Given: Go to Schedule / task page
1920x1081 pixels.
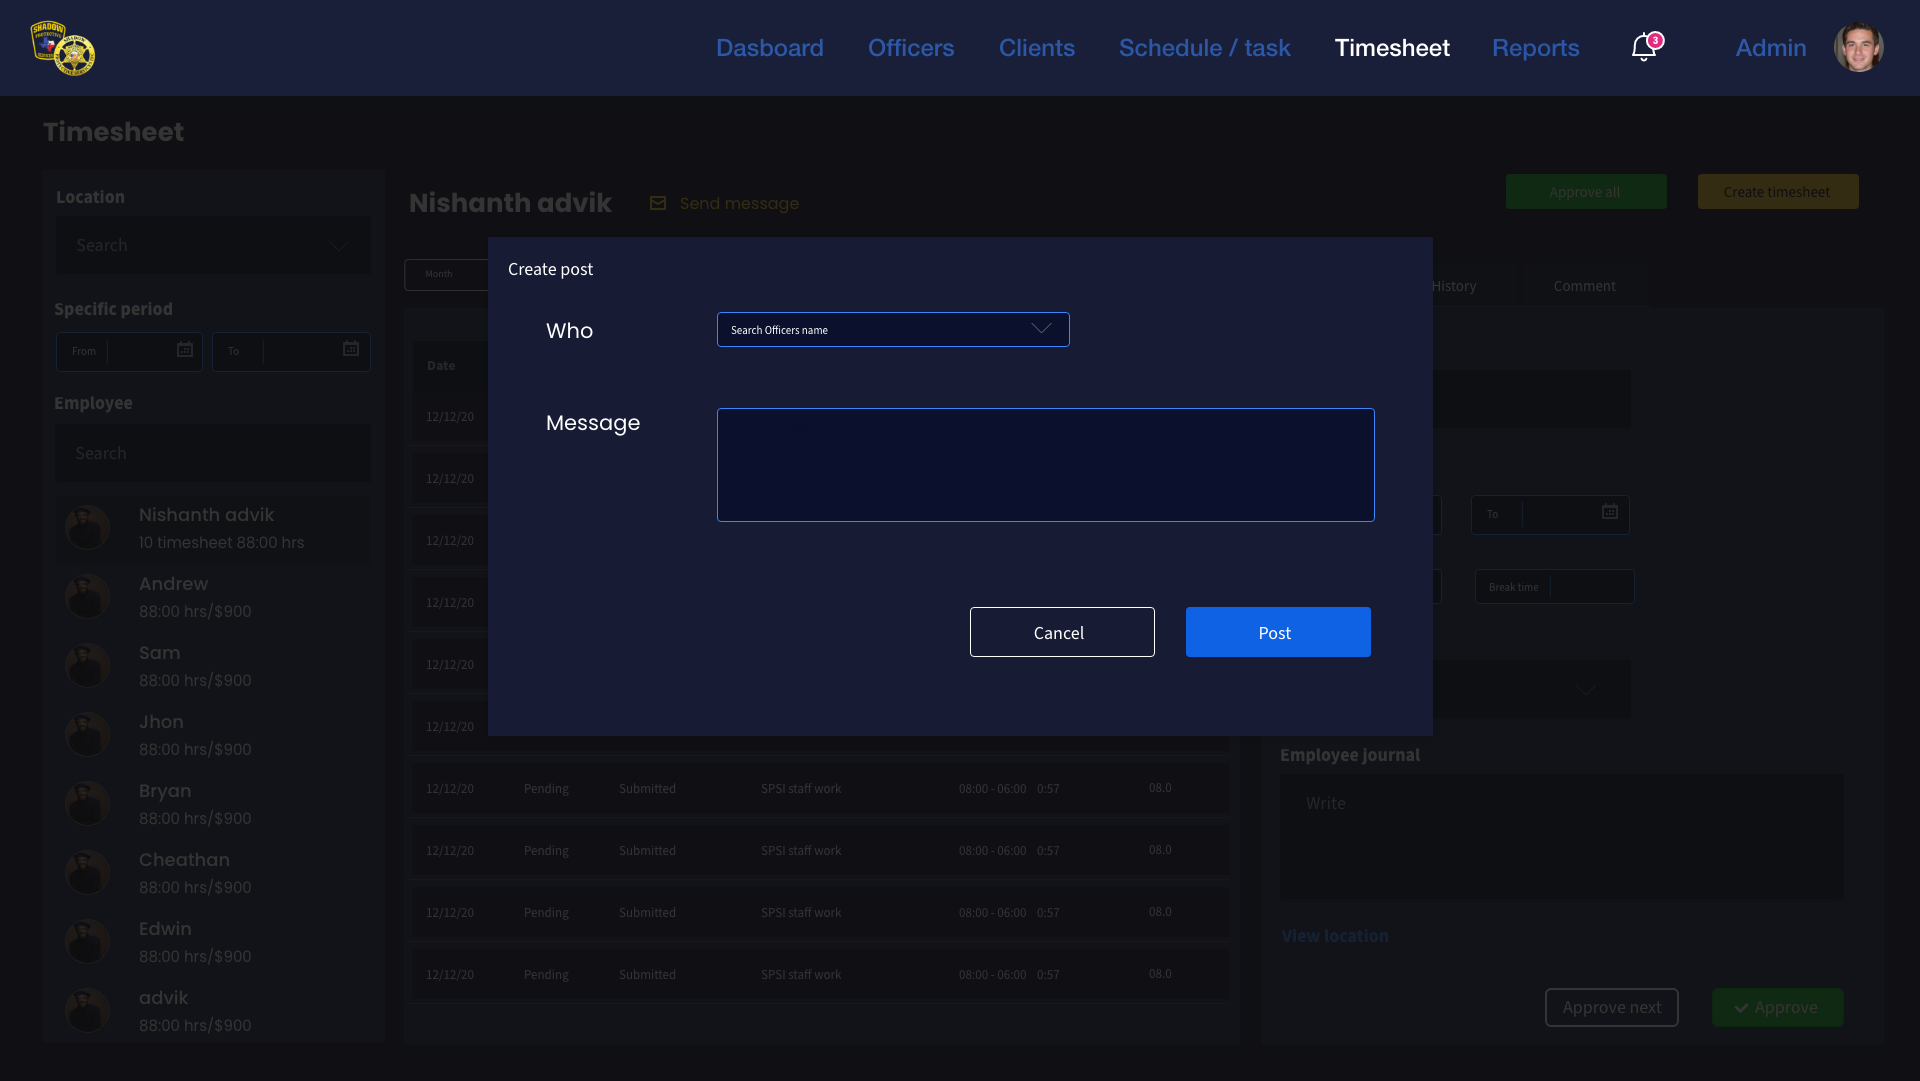Looking at the screenshot, I should point(1204,48).
